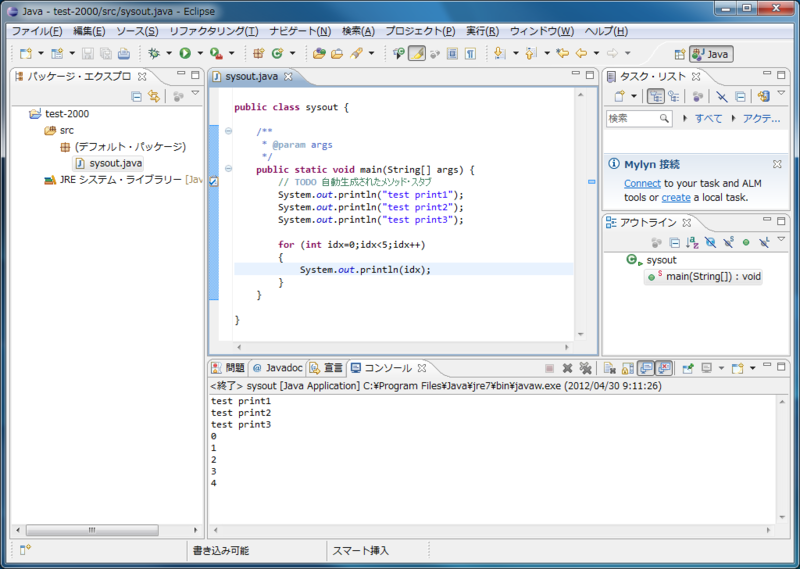Toggle show console when standard out changes
800x569 pixels.
coord(646,368)
